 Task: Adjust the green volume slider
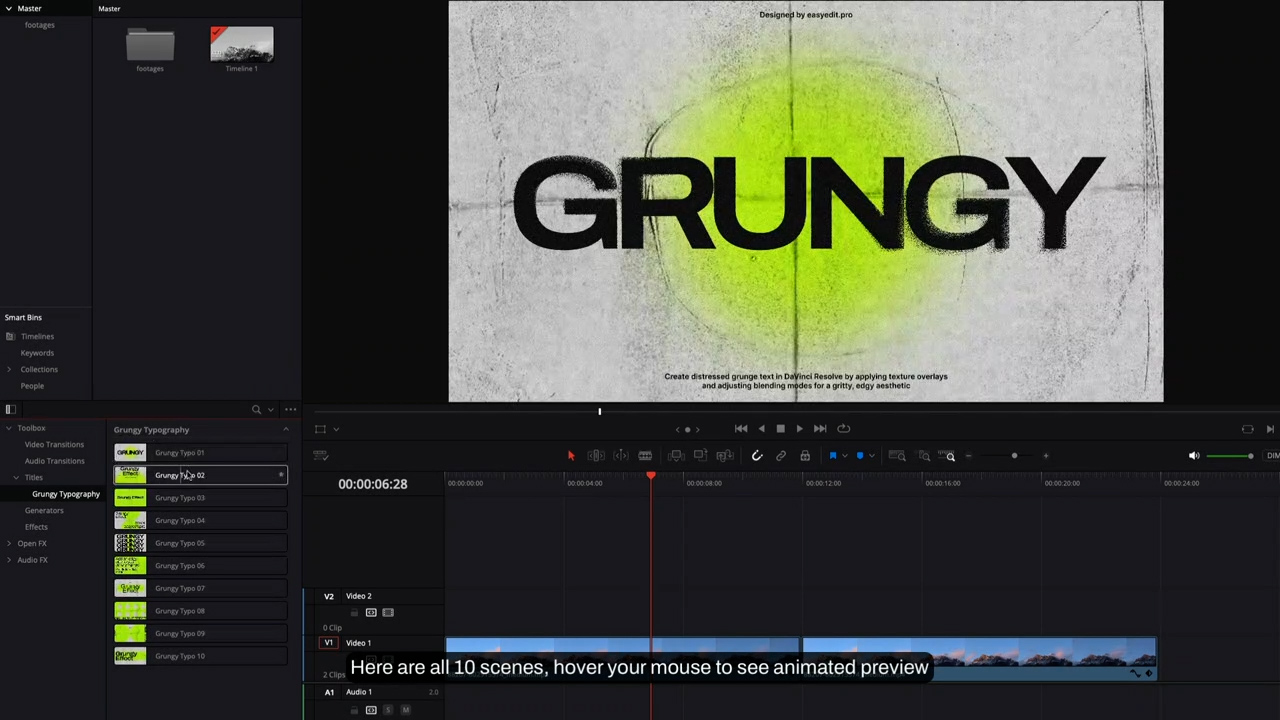1230,456
